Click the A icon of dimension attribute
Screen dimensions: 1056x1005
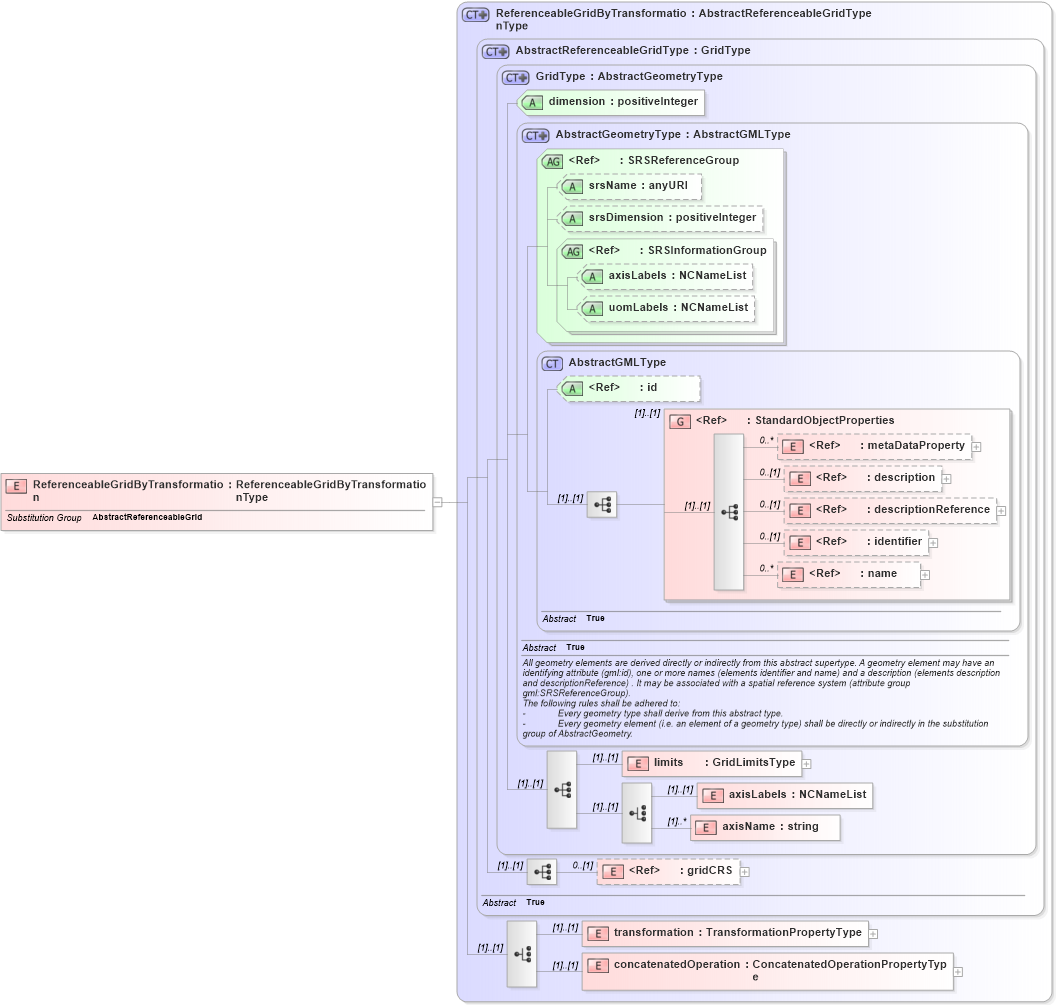coord(532,103)
